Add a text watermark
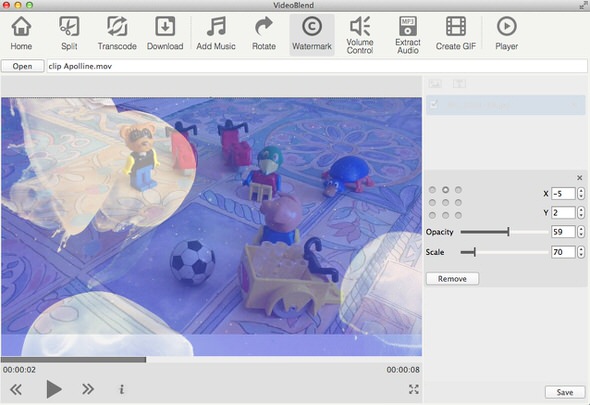The width and height of the screenshot is (590, 405). [x=459, y=84]
